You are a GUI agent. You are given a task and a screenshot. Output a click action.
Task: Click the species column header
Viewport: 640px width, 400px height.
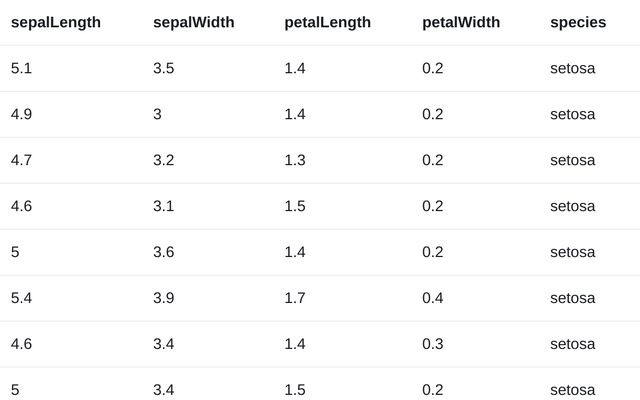(x=578, y=22)
